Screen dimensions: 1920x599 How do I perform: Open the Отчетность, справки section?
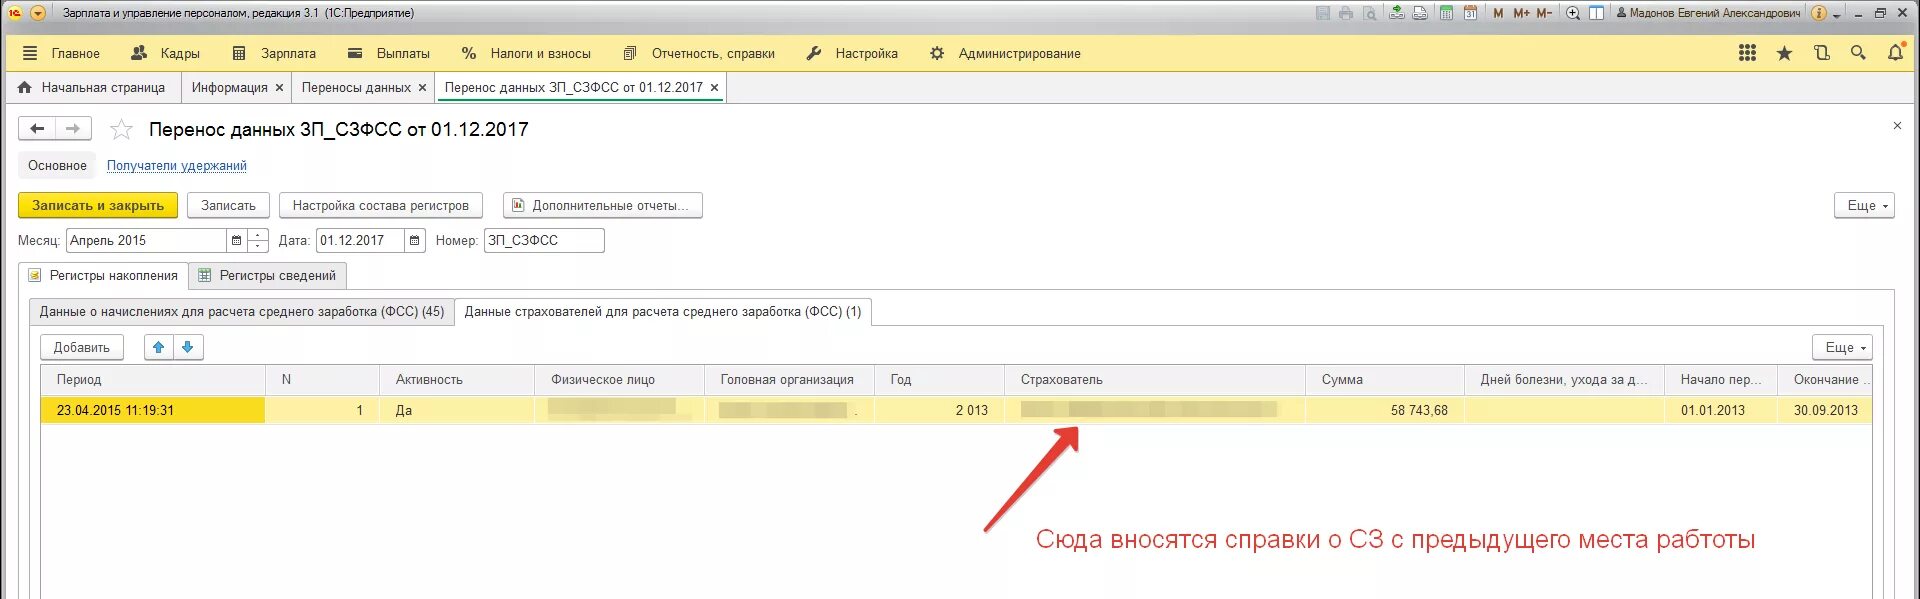(x=699, y=53)
